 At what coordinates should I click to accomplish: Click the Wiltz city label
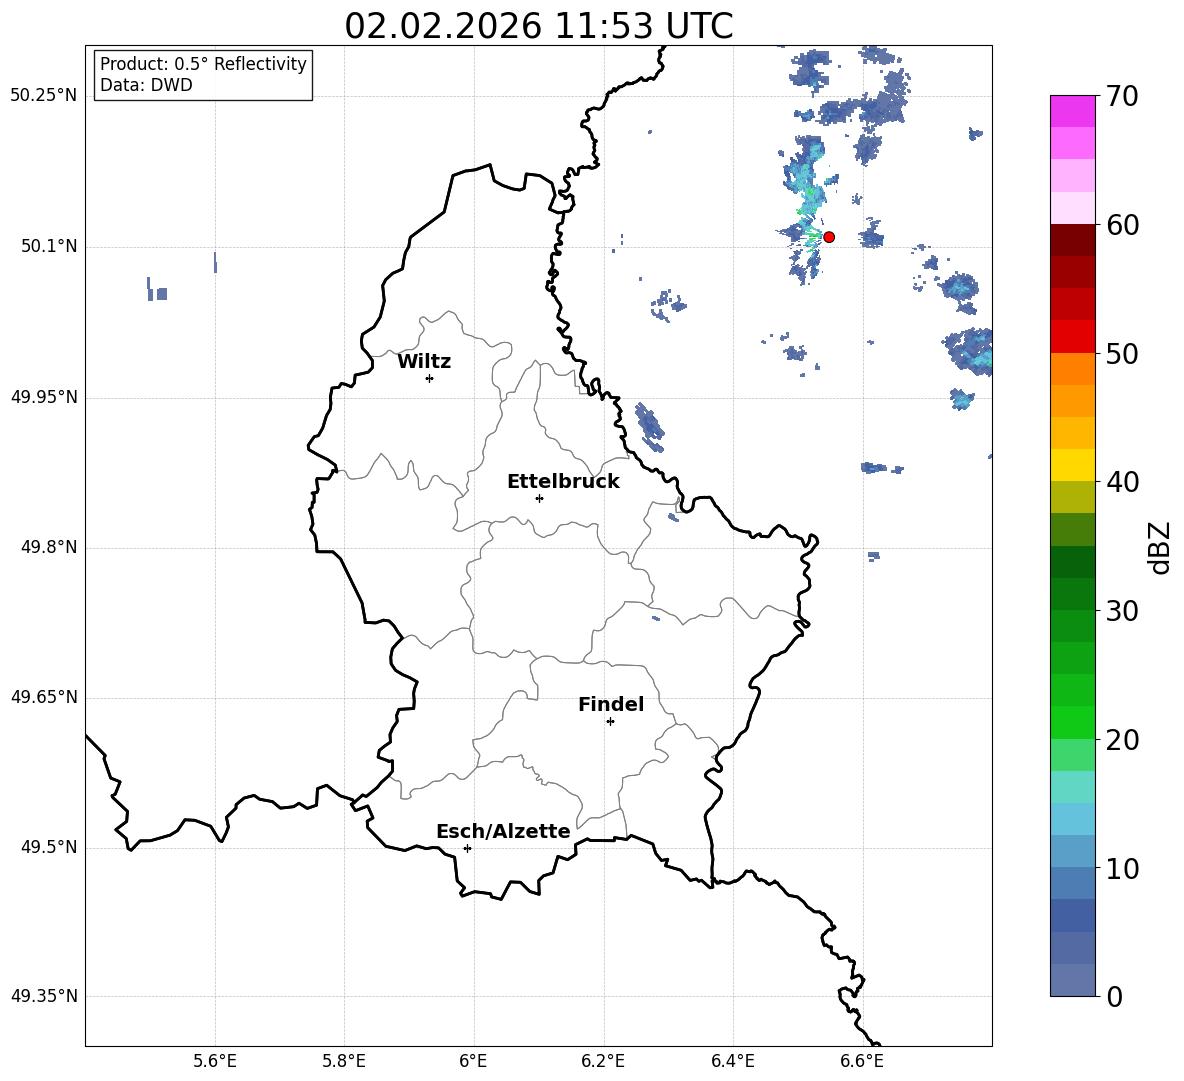point(424,362)
